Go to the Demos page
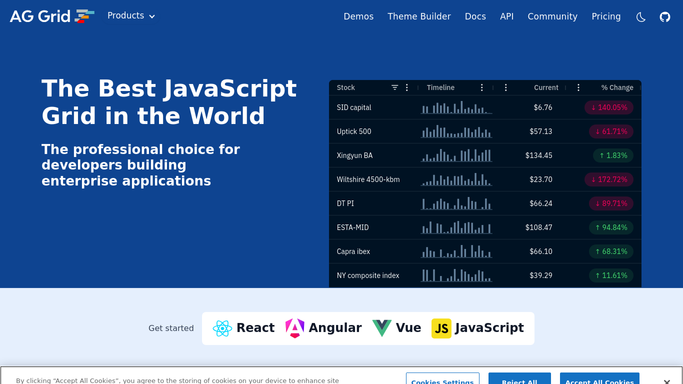This screenshot has height=384, width=683. (x=358, y=17)
